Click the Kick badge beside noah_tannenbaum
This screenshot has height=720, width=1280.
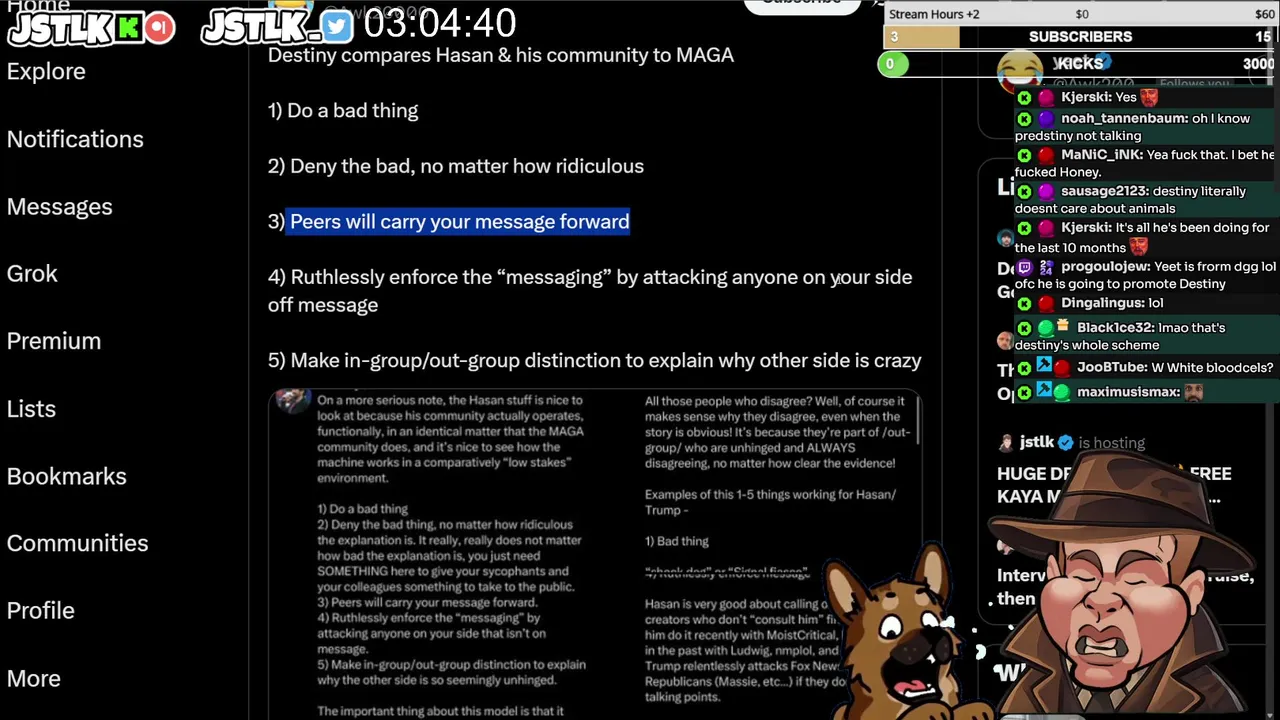(1024, 119)
